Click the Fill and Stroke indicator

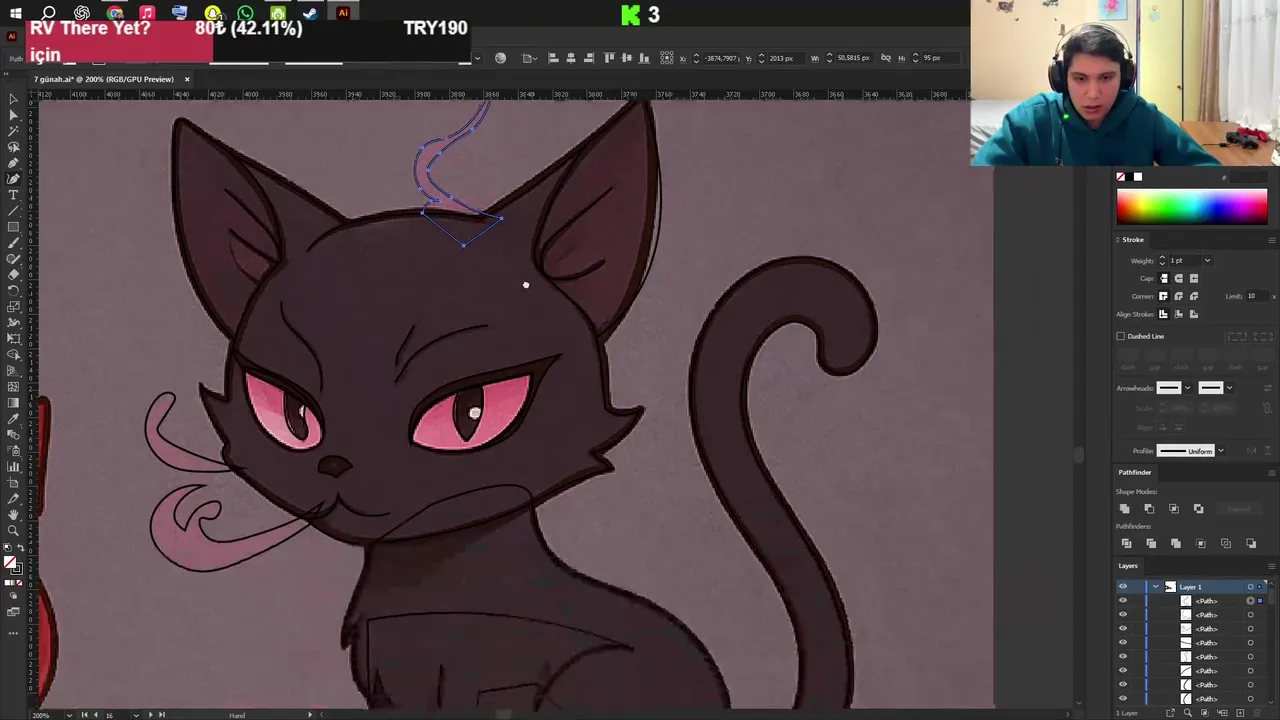13,566
